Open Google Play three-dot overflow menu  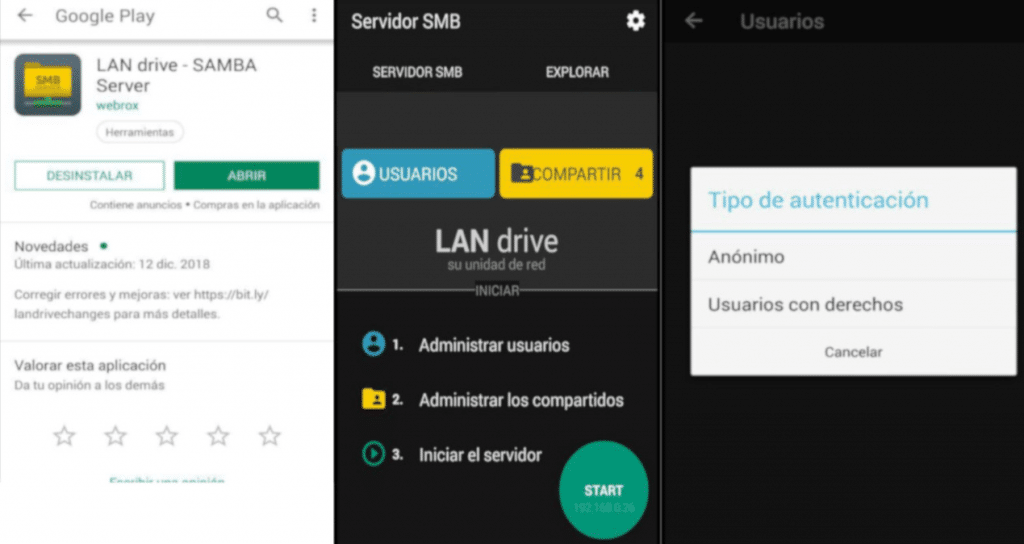314,16
